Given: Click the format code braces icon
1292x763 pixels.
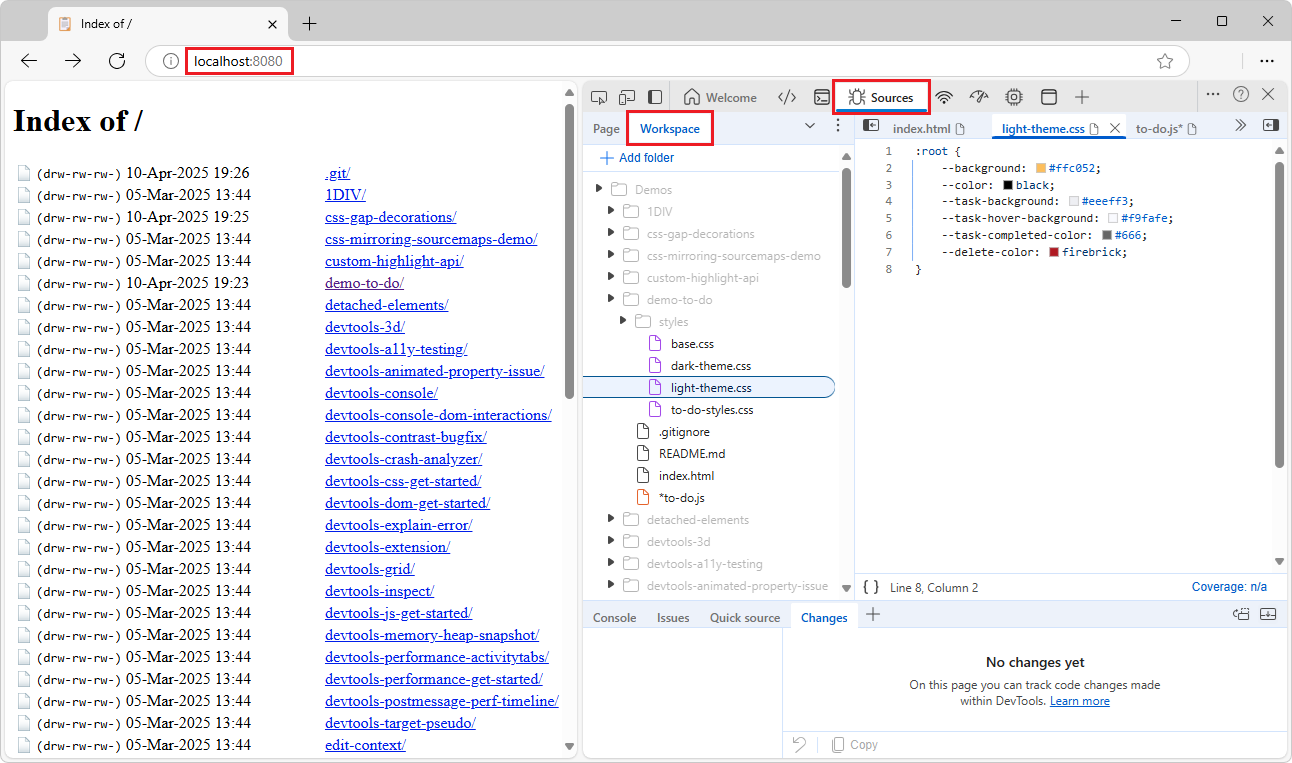Looking at the screenshot, I should coord(871,587).
